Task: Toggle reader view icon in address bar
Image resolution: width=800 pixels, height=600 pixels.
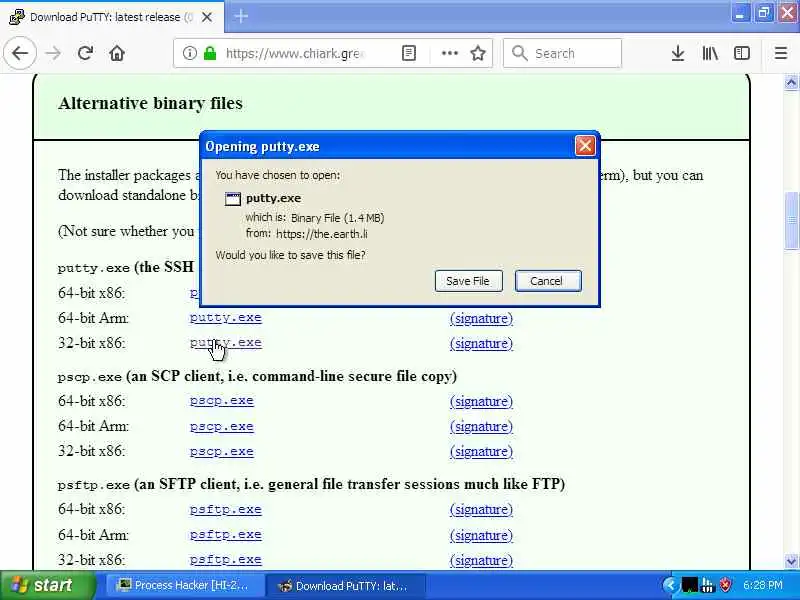Action: [x=409, y=53]
